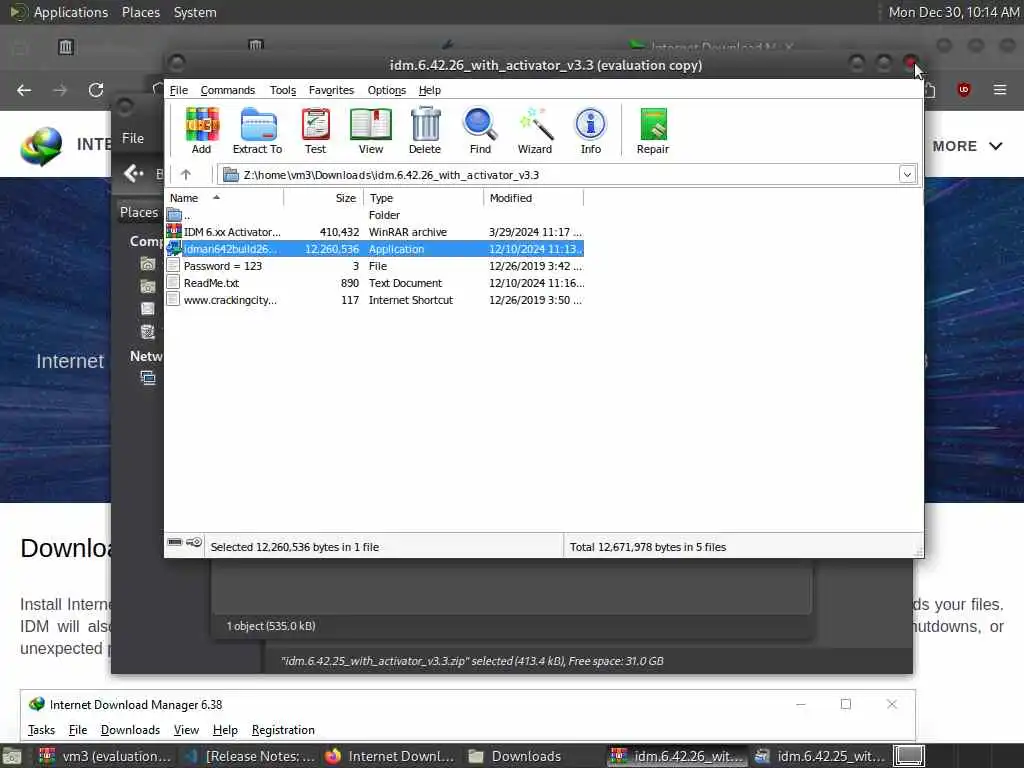Open IDM 6.38 File menu
This screenshot has width=1024, height=768.
coord(78,730)
